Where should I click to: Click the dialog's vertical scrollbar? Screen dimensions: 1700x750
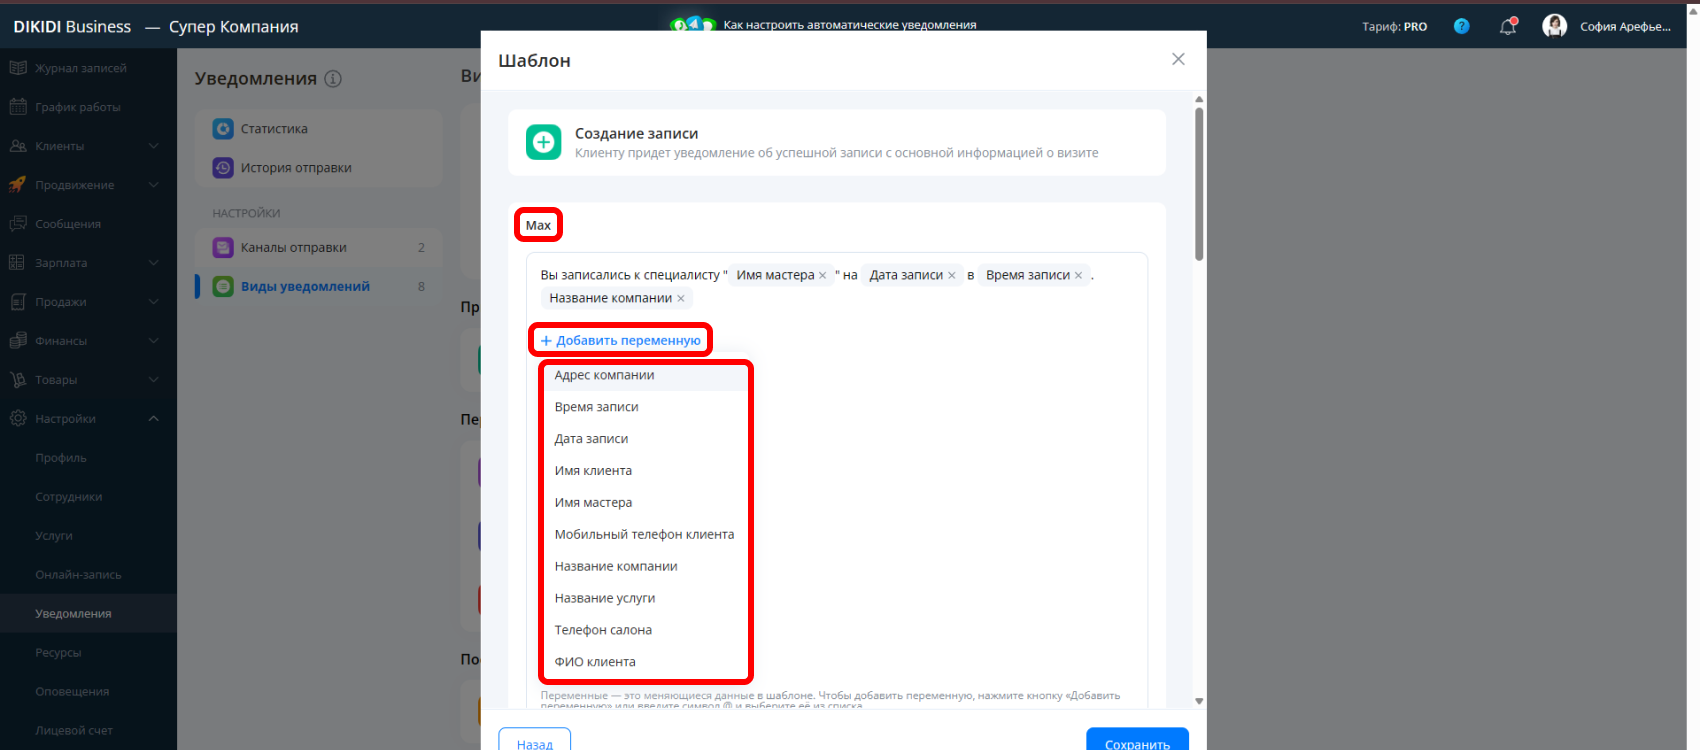click(1199, 184)
